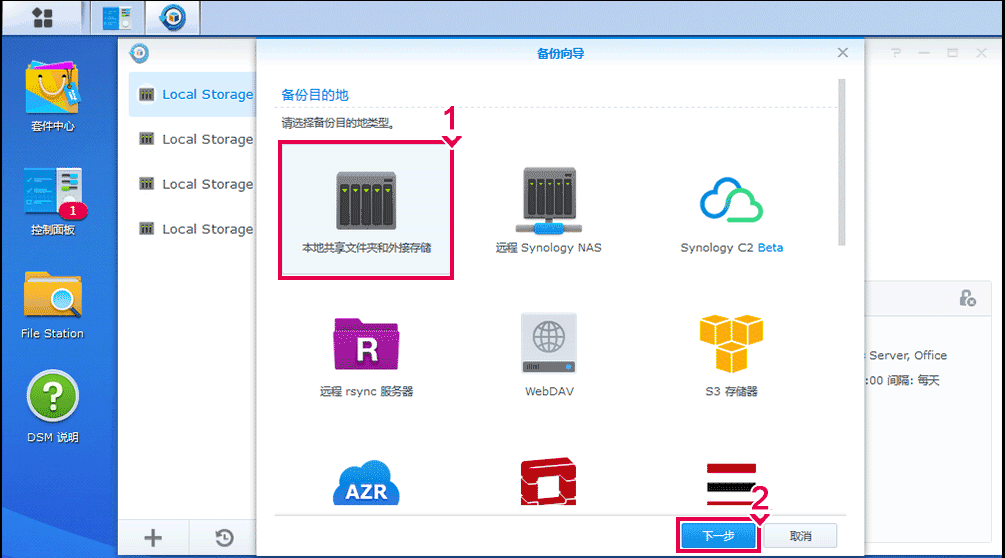This screenshot has width=1005, height=558.
Task: Click the Beta label next to Synology C2
Action: [770, 247]
